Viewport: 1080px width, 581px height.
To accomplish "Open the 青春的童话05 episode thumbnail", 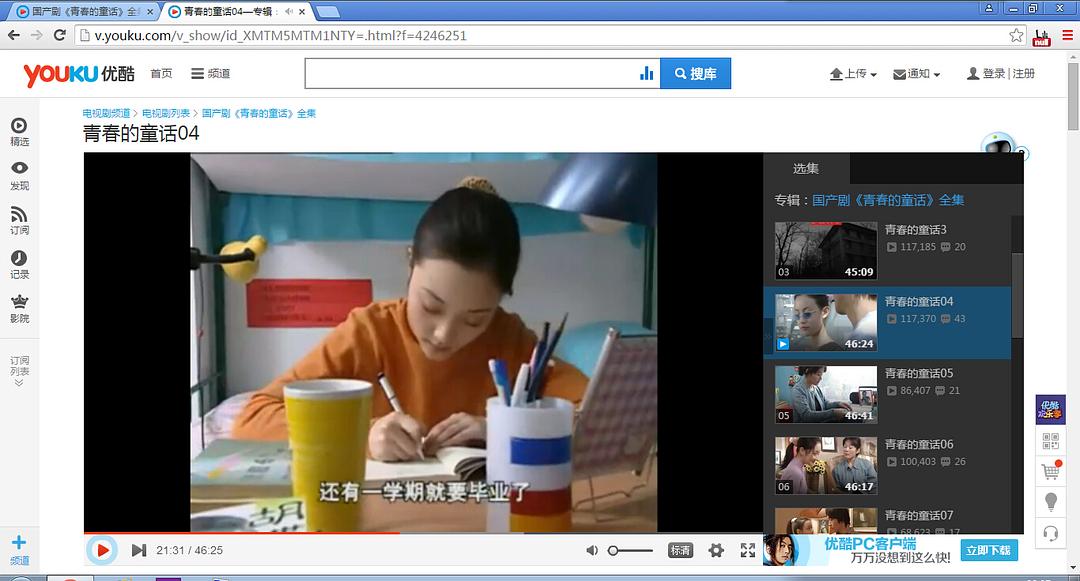I will point(826,394).
